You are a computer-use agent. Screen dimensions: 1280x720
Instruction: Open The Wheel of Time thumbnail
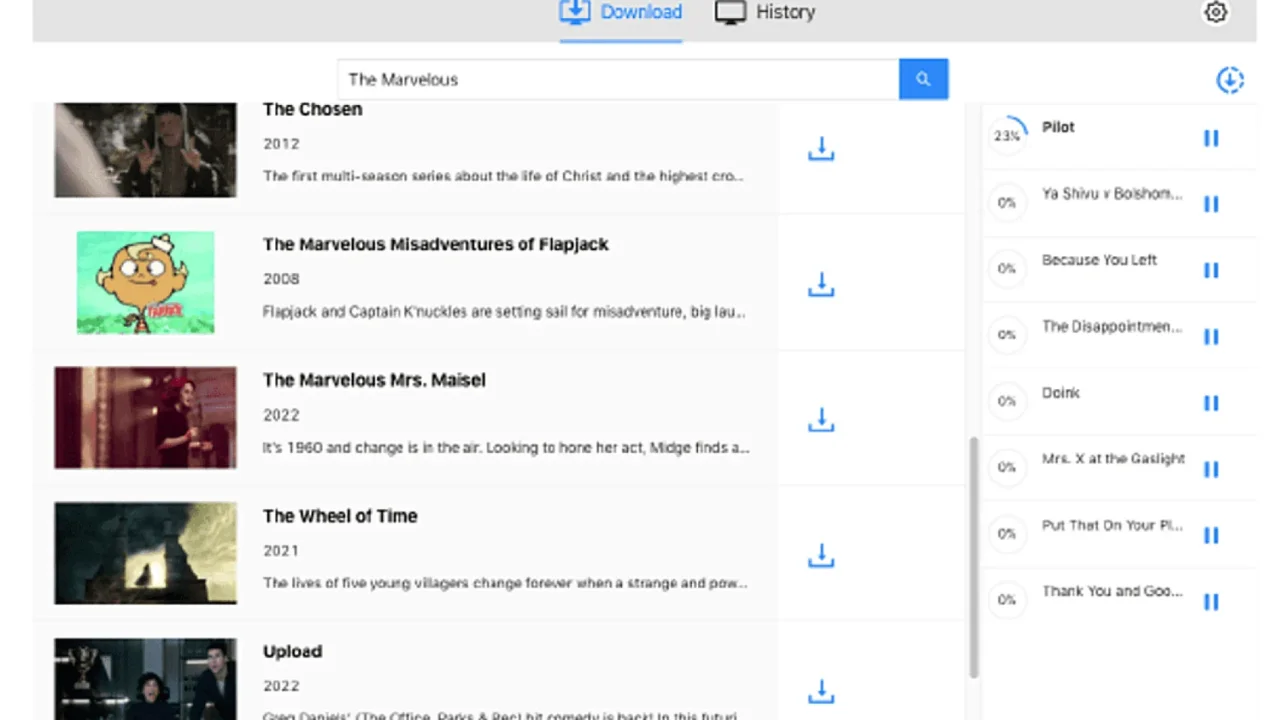click(x=146, y=553)
